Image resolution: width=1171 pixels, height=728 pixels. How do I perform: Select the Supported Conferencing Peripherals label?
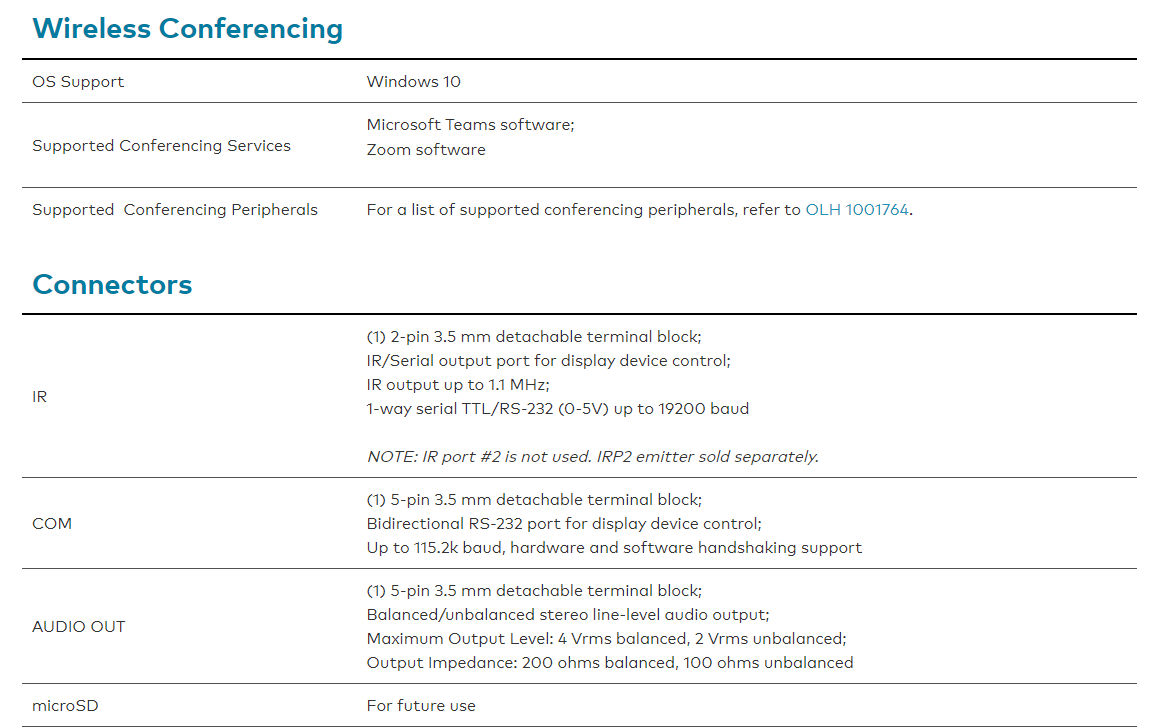pyautogui.click(x=175, y=210)
